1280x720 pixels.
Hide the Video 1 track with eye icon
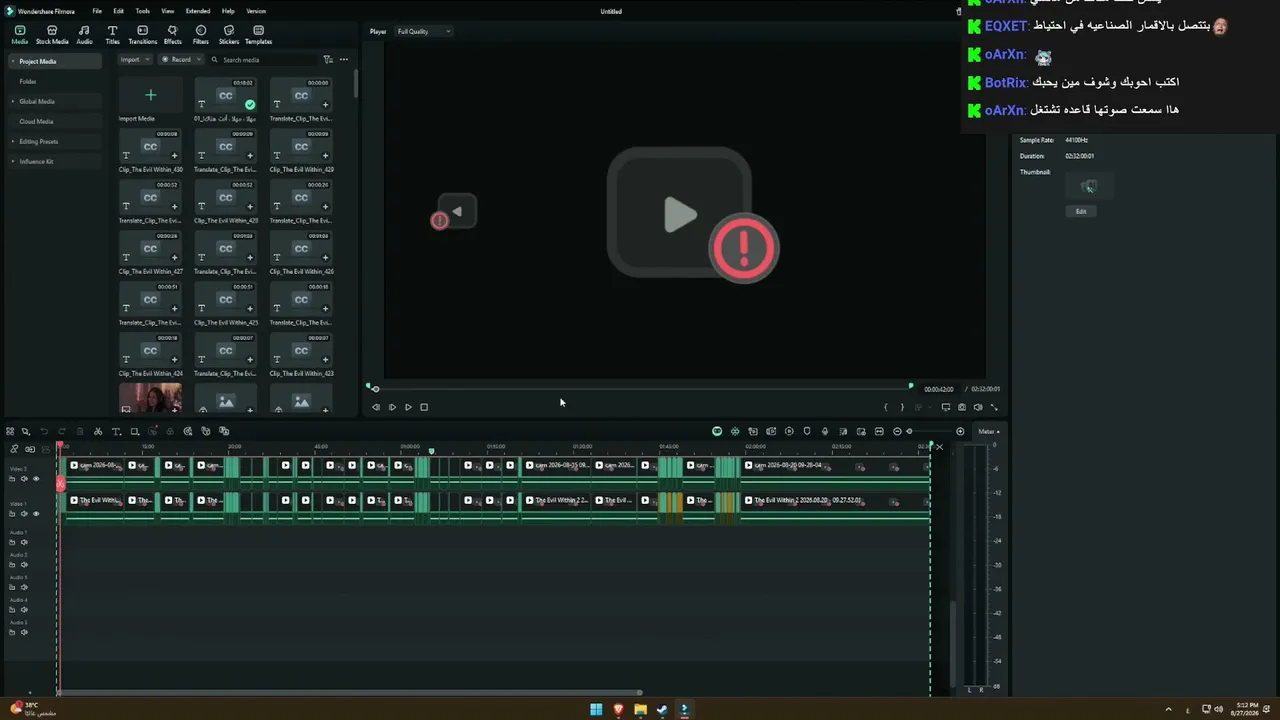click(x=36, y=514)
